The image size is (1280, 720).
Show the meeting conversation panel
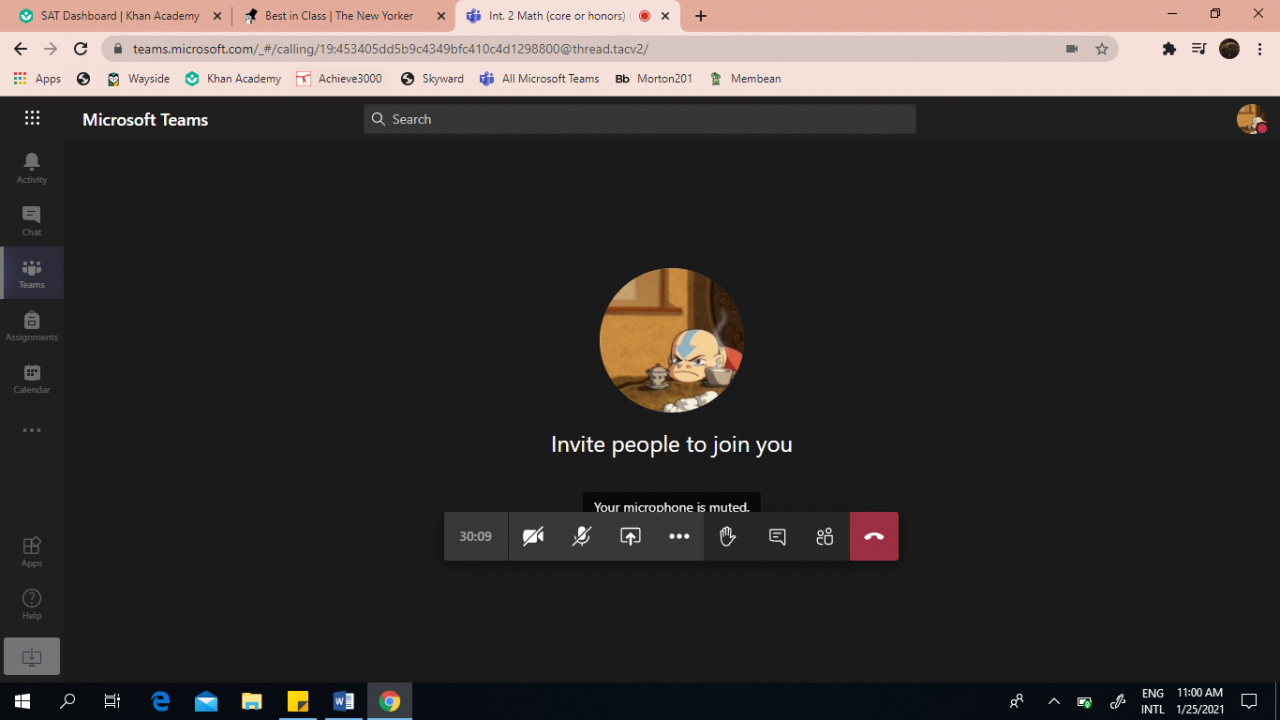777,536
